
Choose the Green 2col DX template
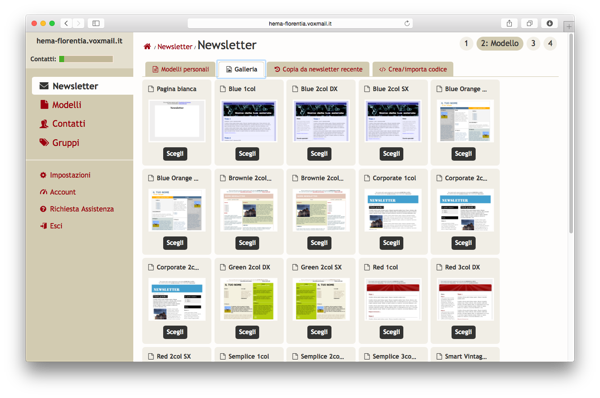[x=247, y=332]
